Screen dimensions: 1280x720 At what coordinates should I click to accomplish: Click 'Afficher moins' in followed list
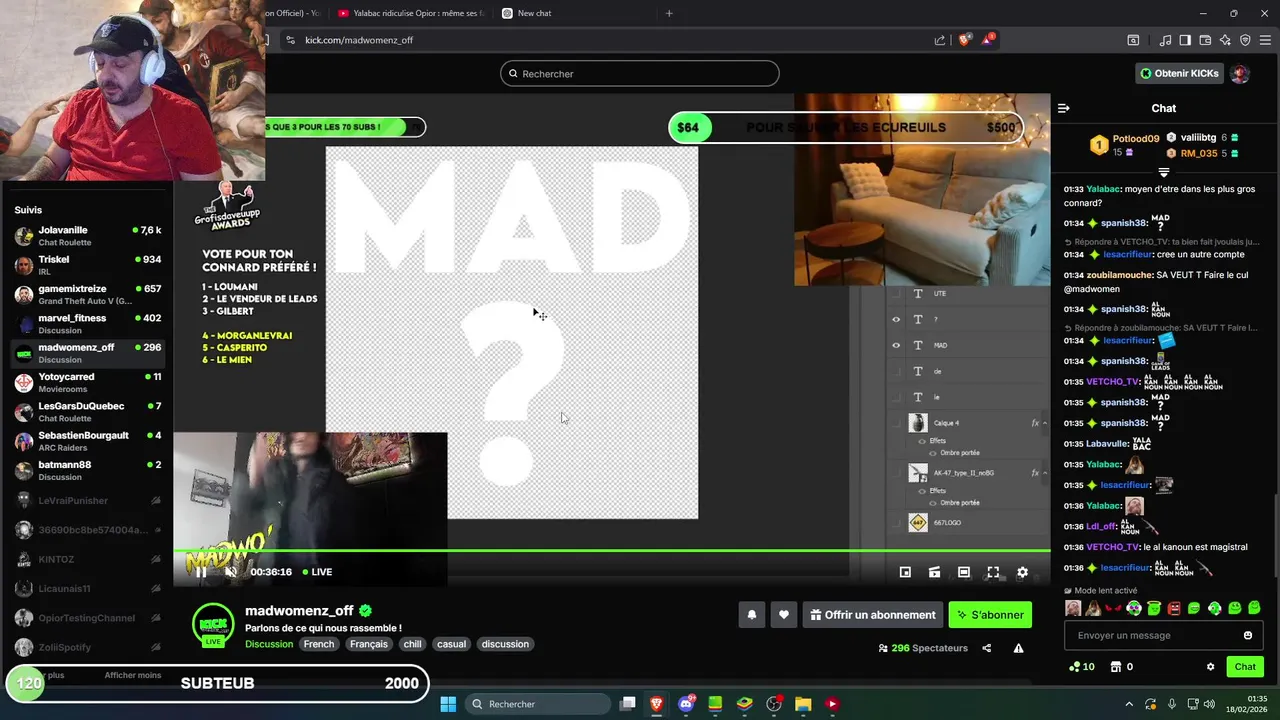coord(133,675)
